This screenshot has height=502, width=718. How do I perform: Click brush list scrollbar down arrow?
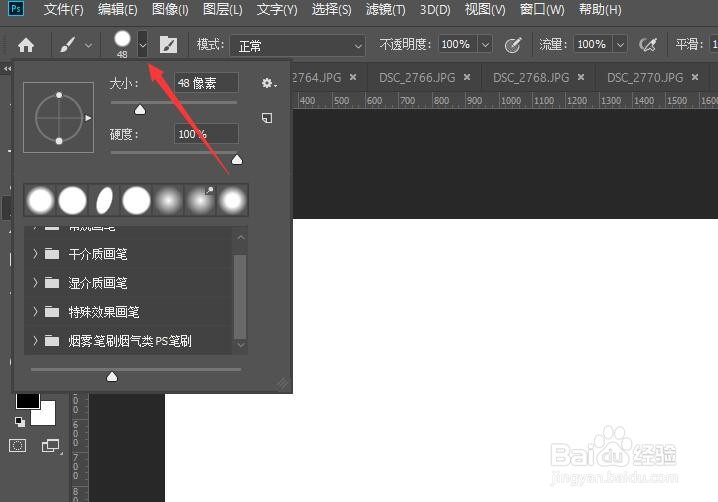point(241,345)
